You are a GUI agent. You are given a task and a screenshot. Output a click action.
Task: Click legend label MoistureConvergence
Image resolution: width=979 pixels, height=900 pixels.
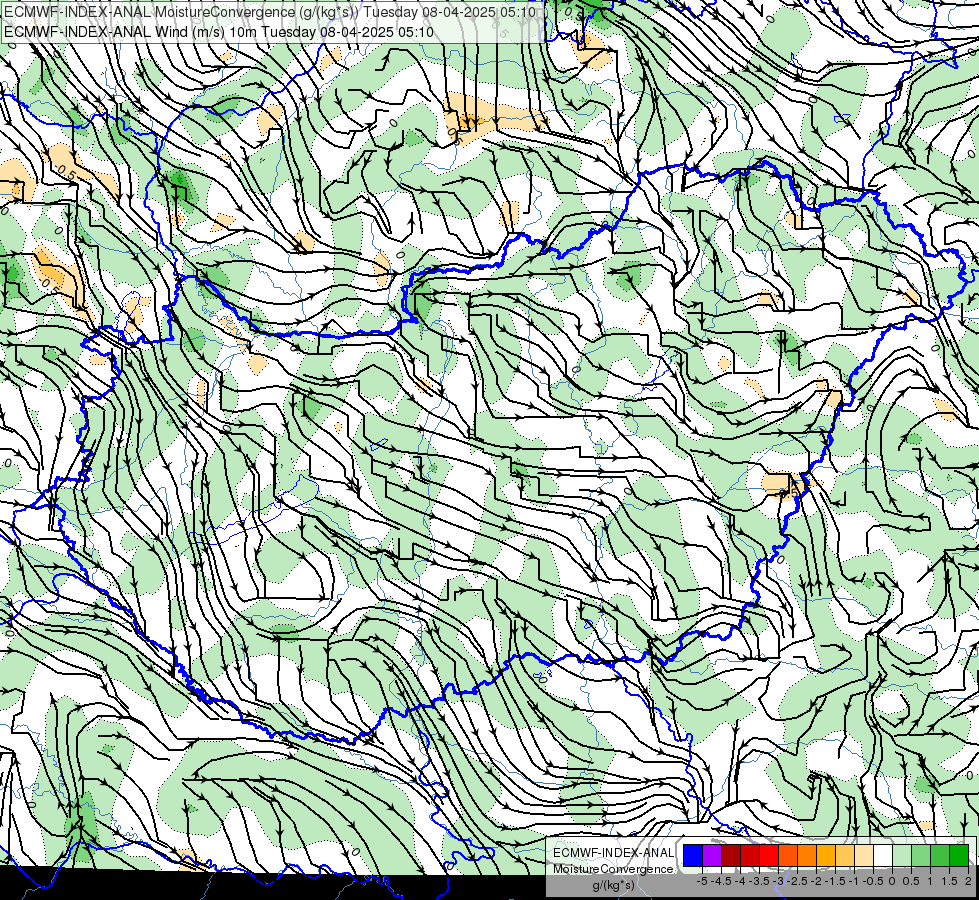point(613,869)
